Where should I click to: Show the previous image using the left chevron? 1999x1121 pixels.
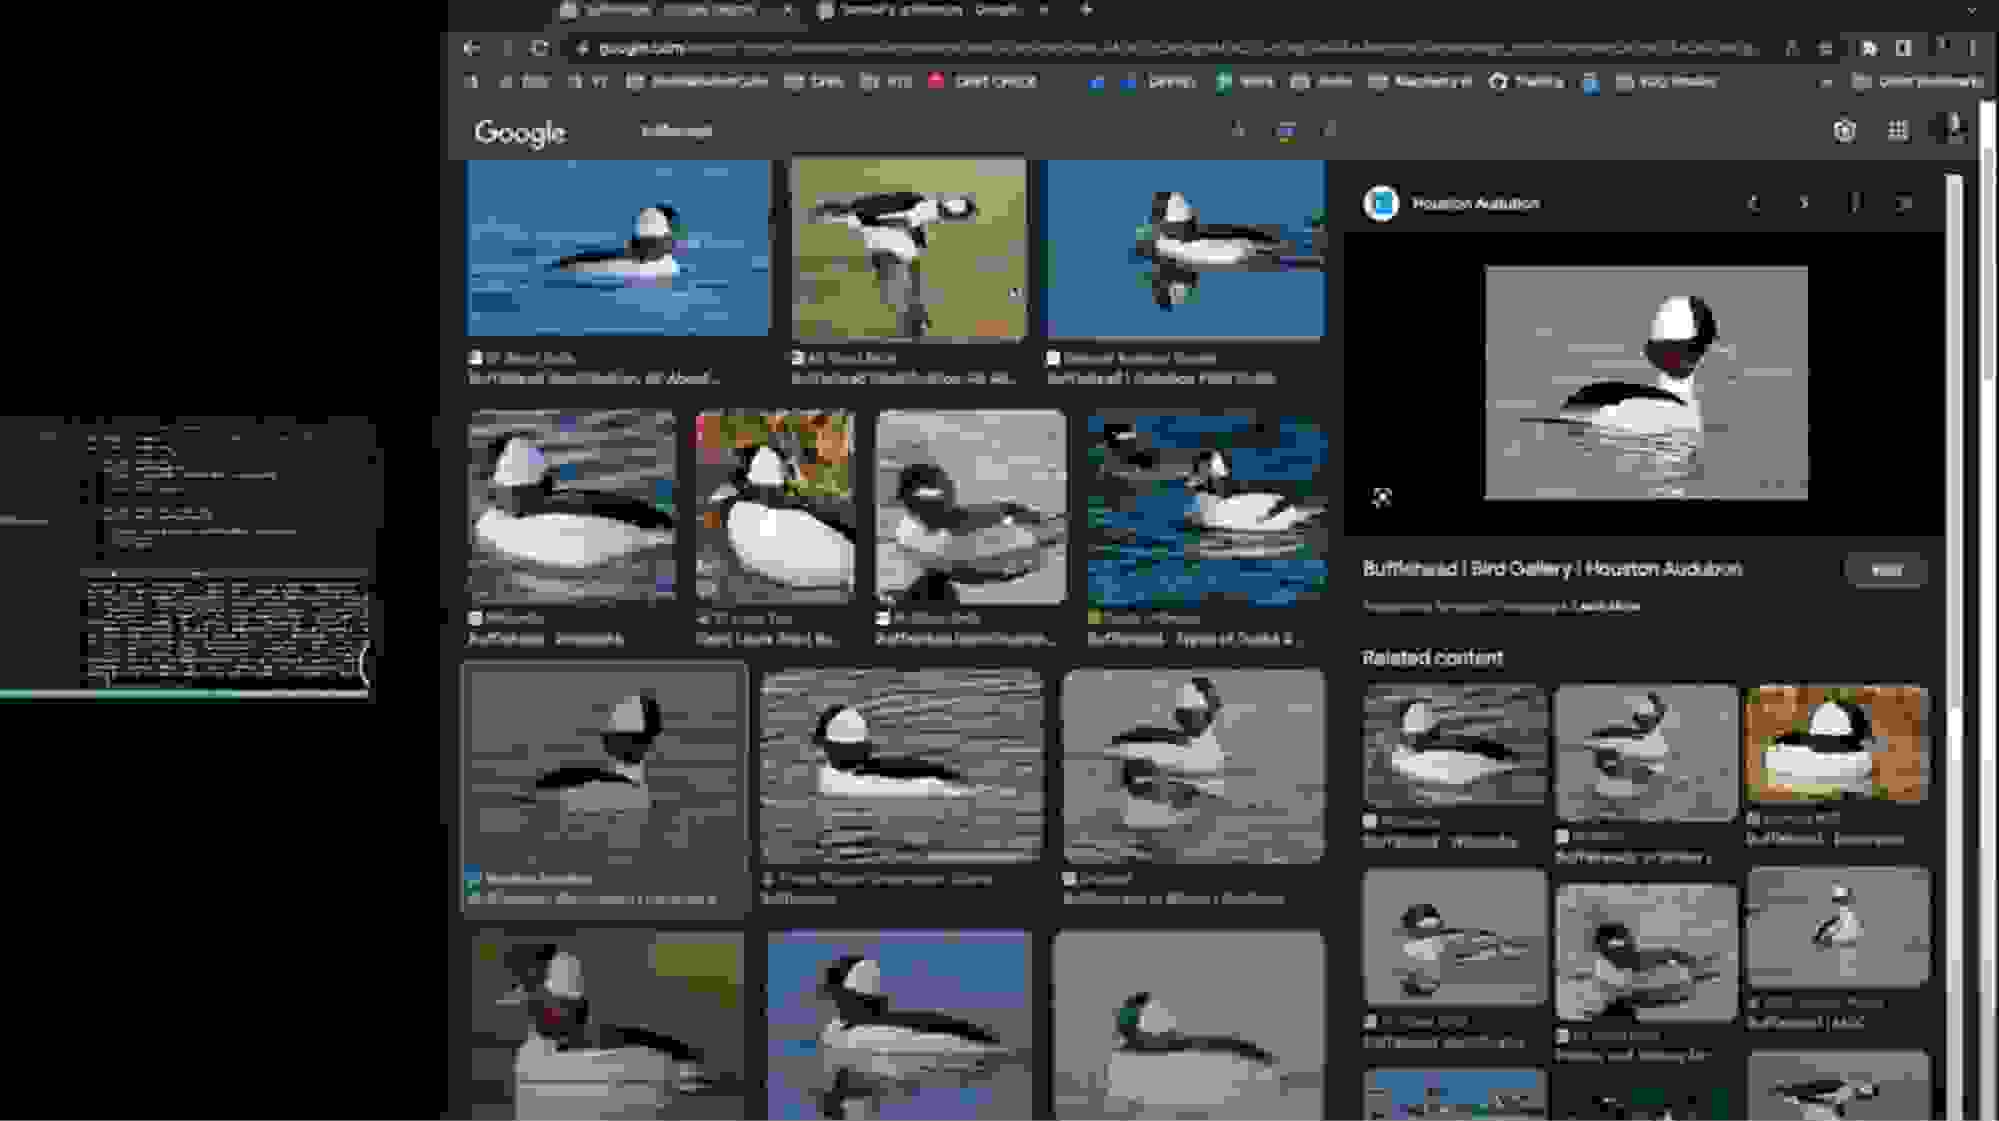point(1753,204)
